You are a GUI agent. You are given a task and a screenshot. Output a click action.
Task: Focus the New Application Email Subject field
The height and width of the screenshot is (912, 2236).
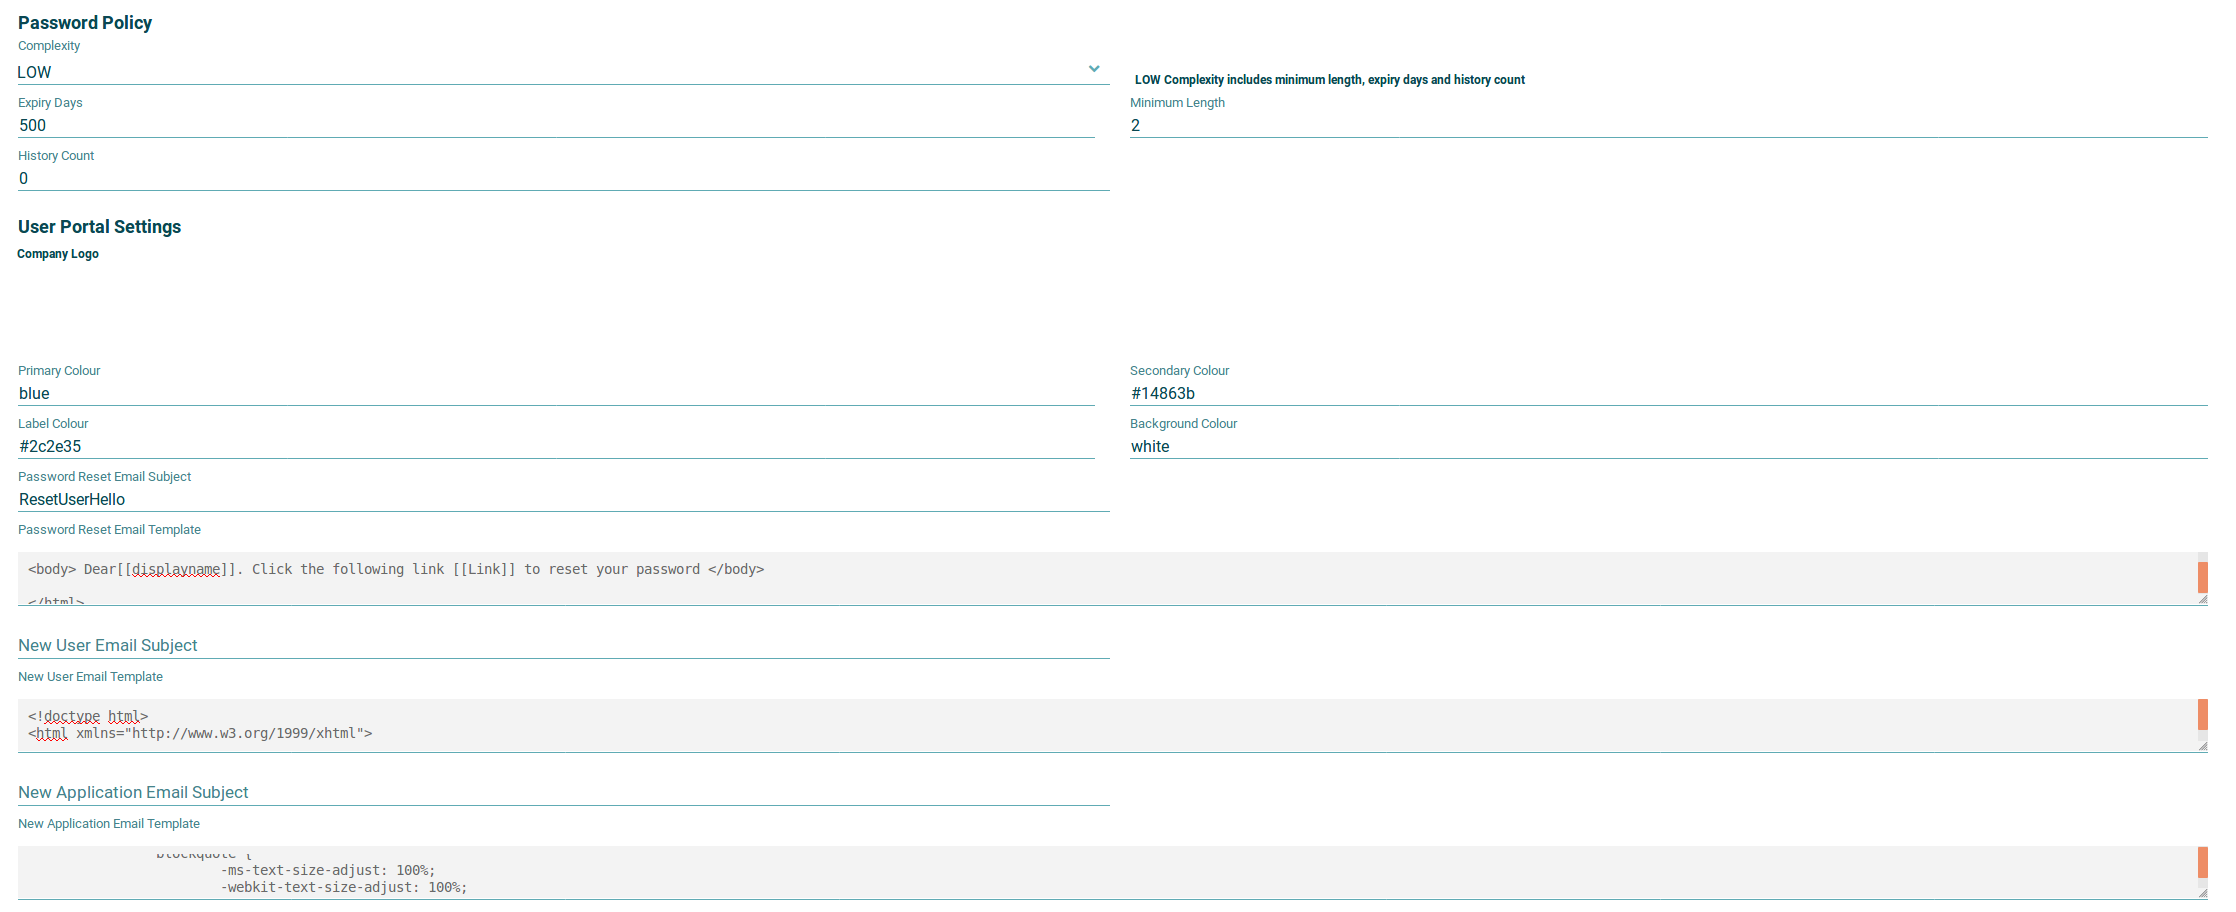pyautogui.click(x=563, y=792)
